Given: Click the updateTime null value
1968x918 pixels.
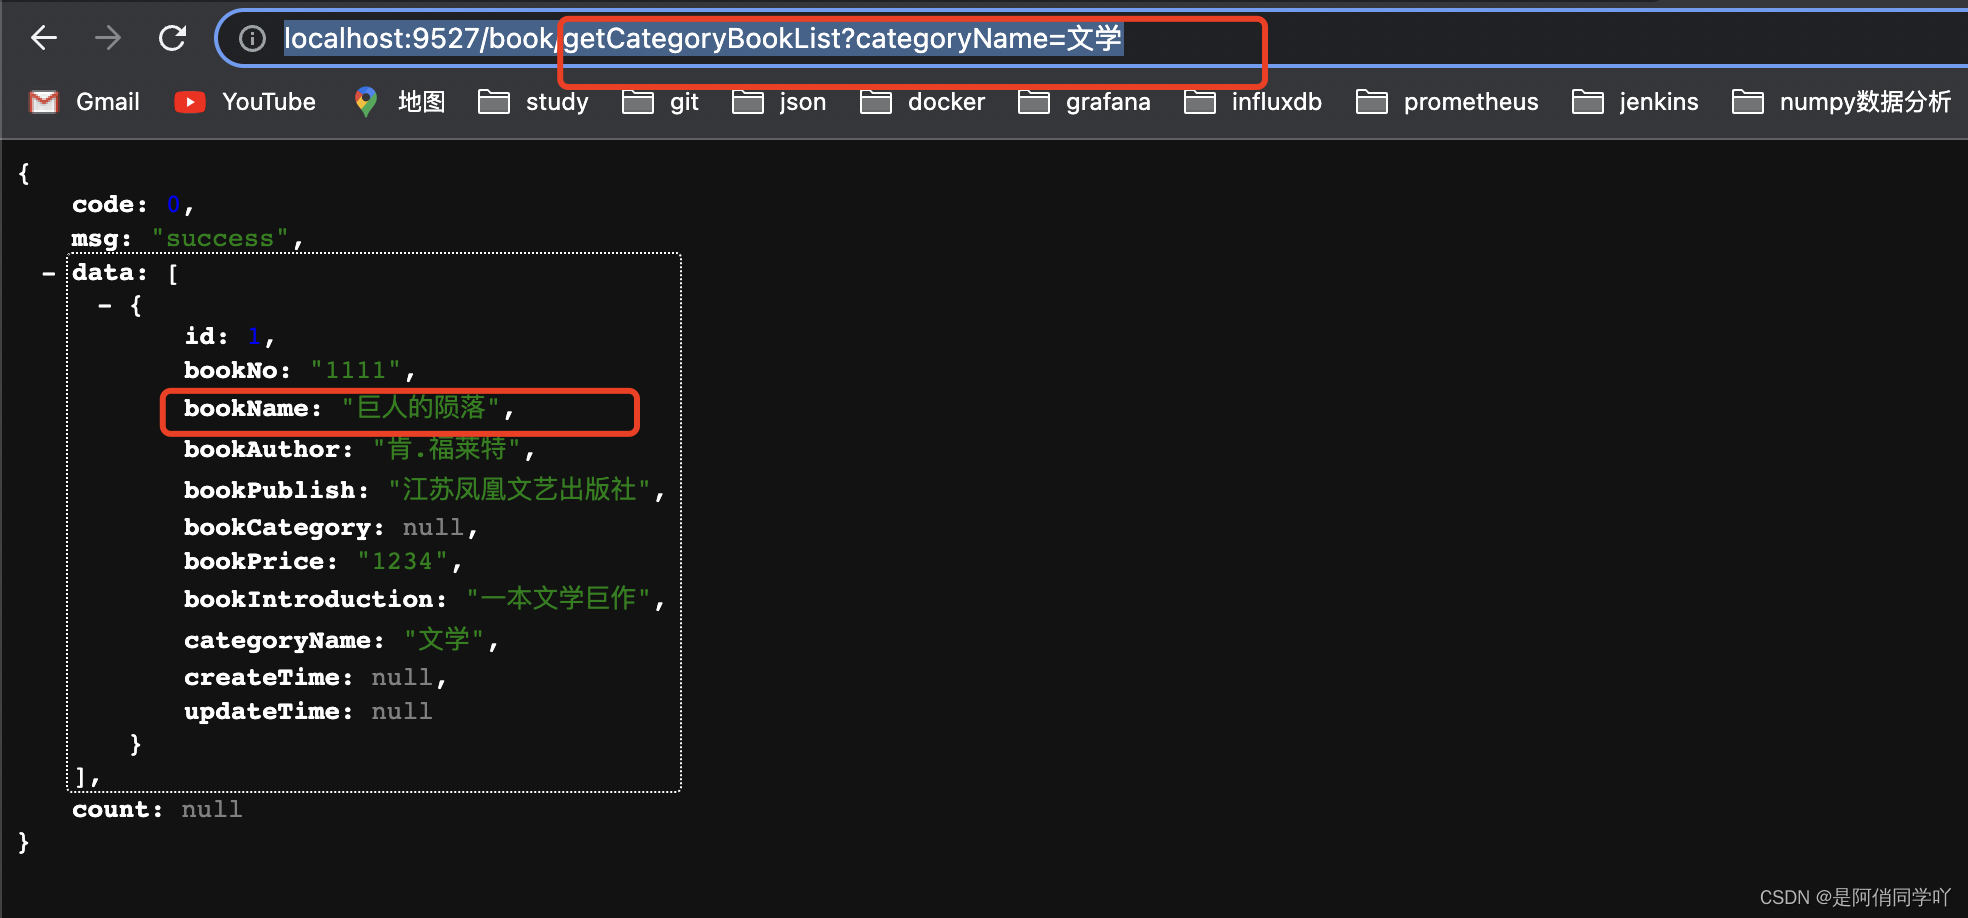Looking at the screenshot, I should [402, 711].
